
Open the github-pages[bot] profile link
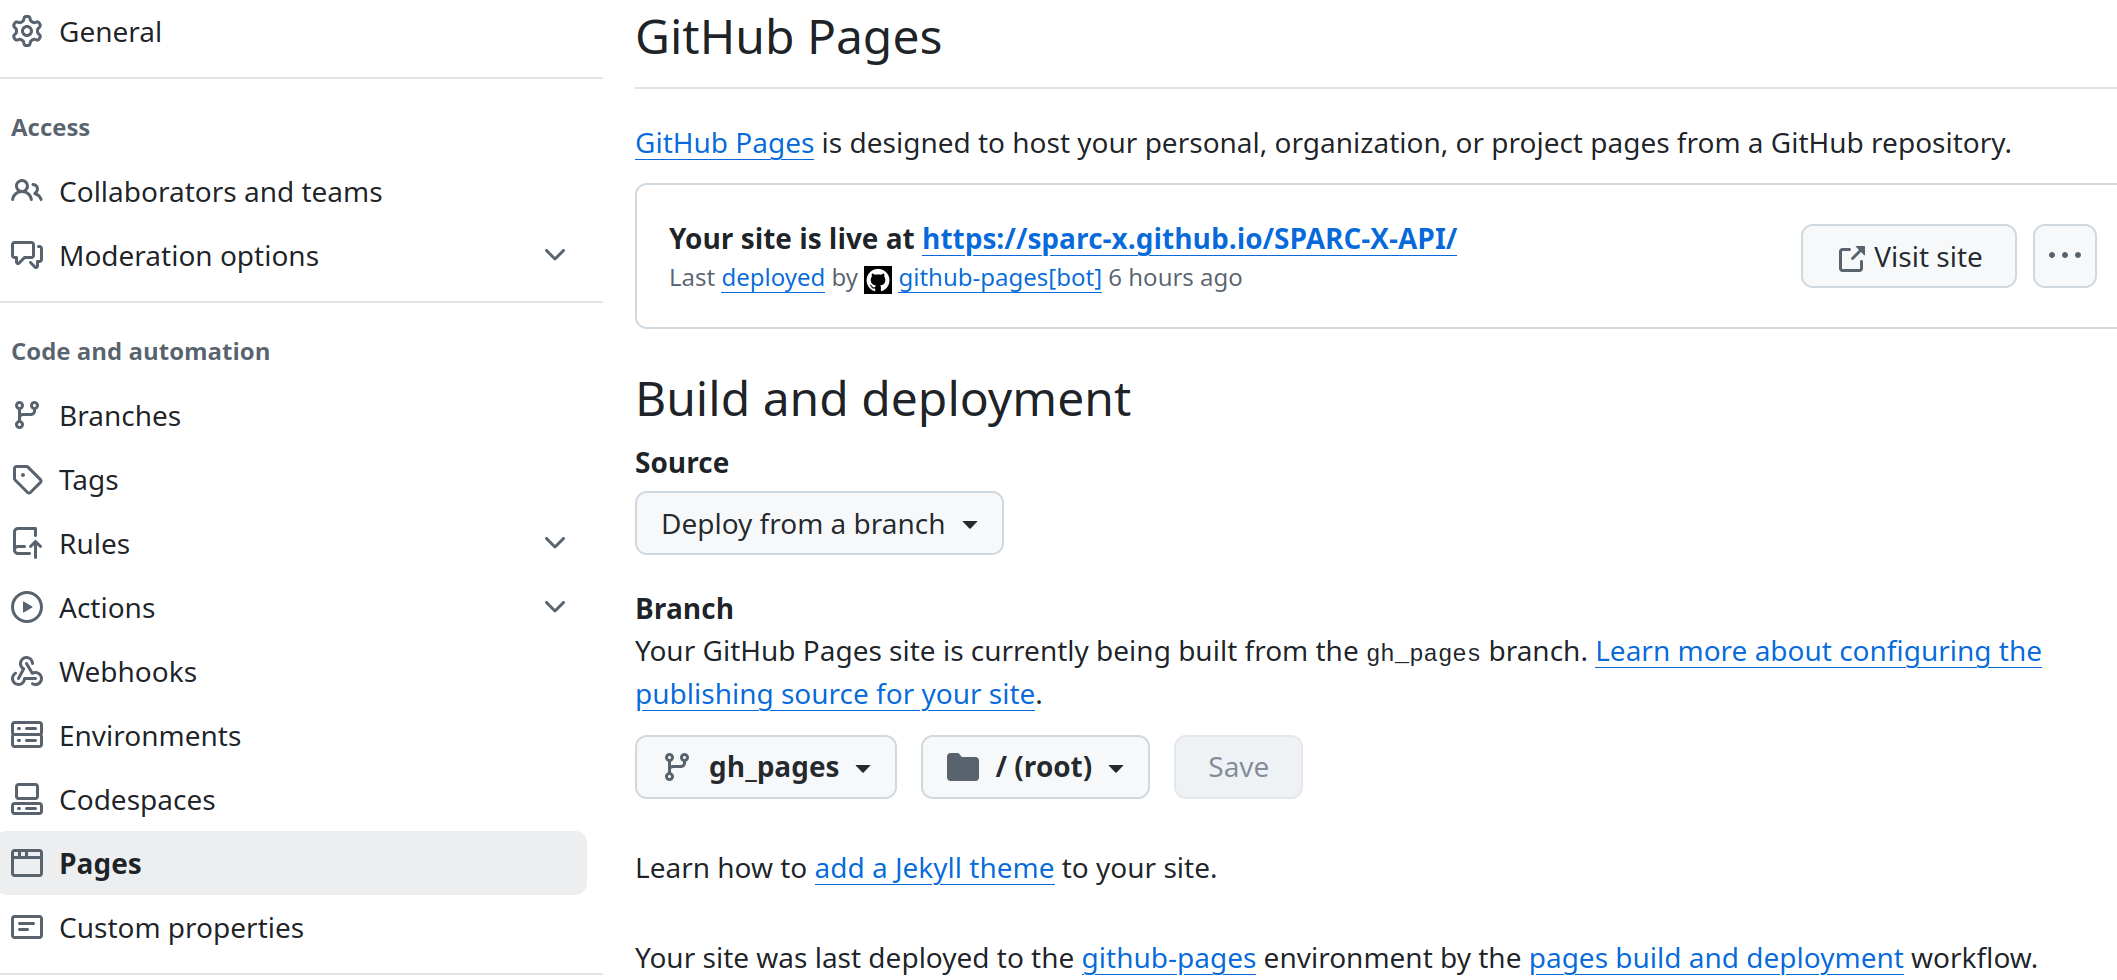pyautogui.click(x=1000, y=278)
